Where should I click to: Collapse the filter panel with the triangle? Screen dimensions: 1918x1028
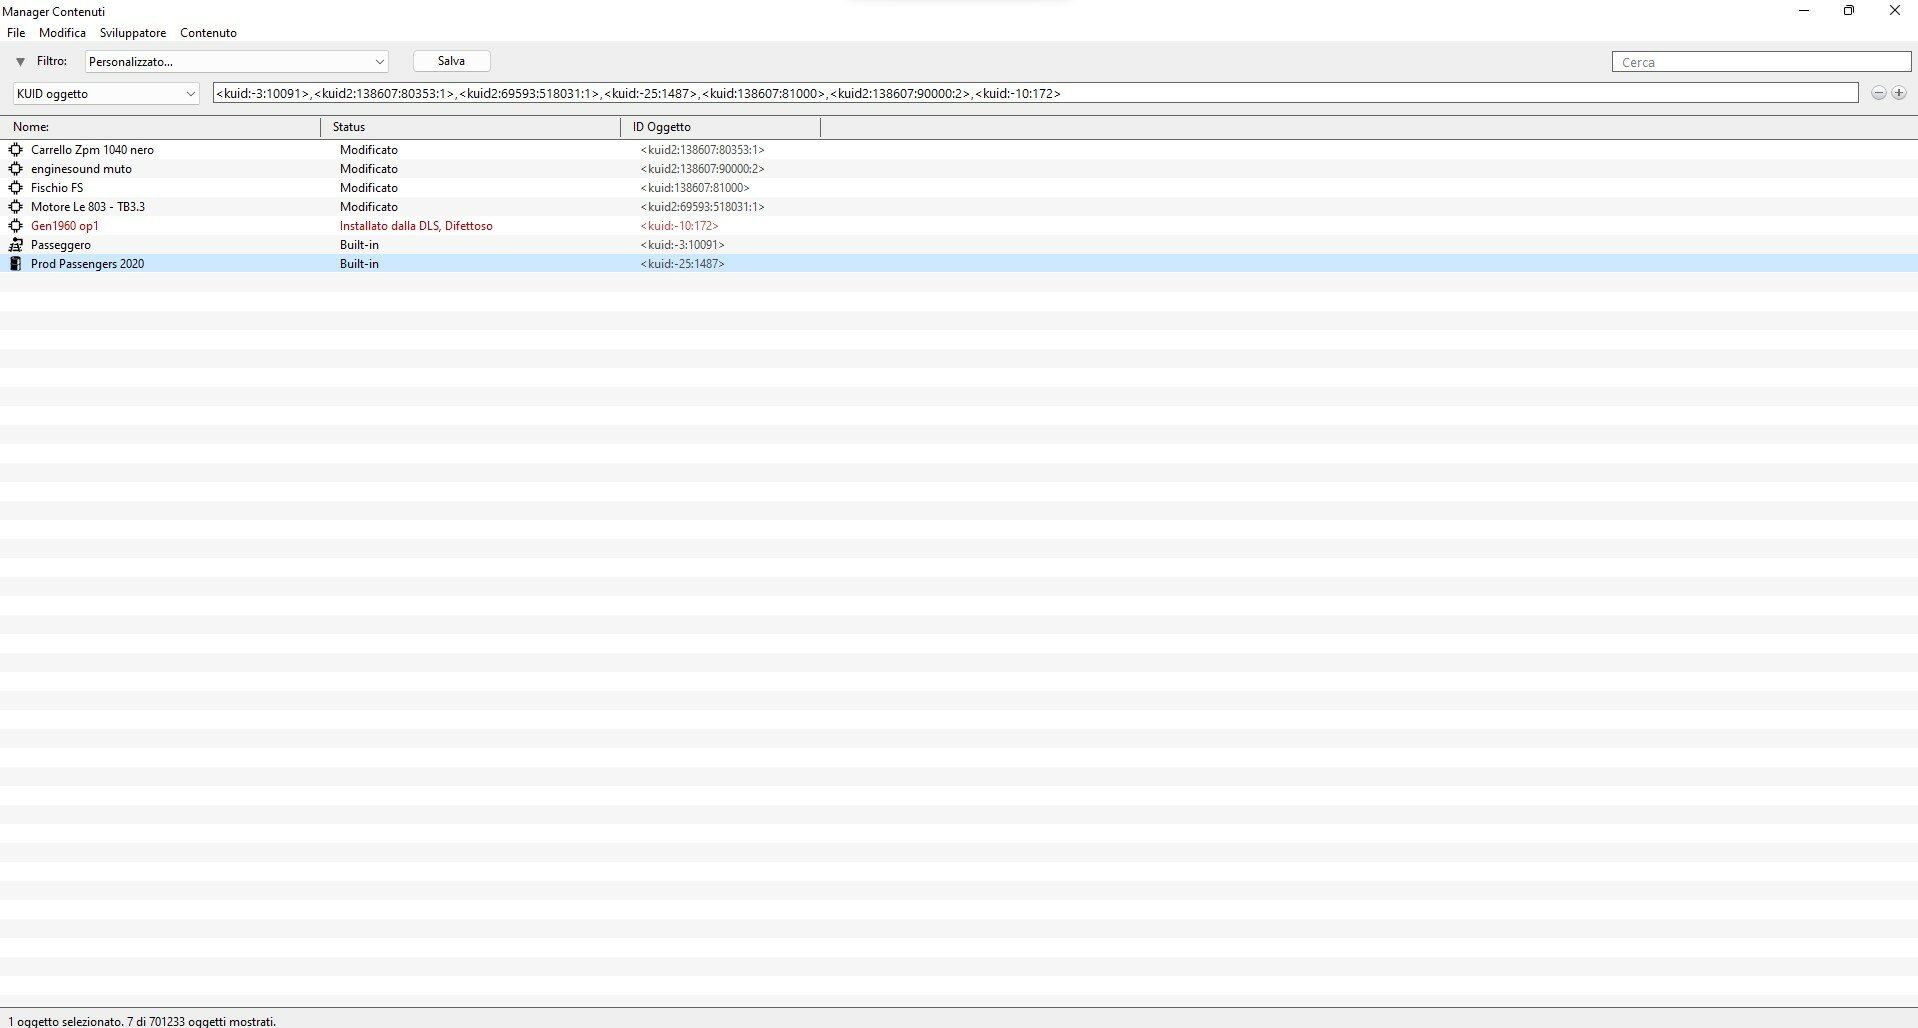[x=20, y=62]
